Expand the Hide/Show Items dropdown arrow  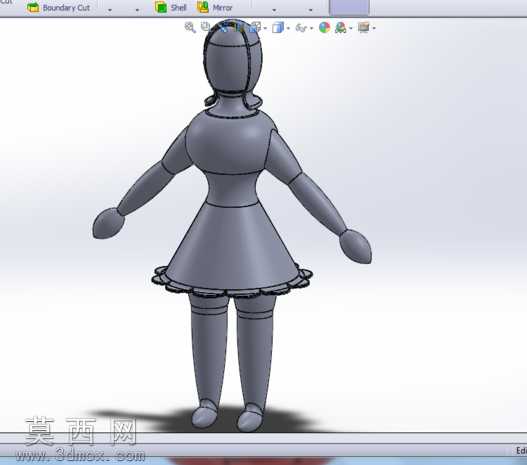[312, 29]
